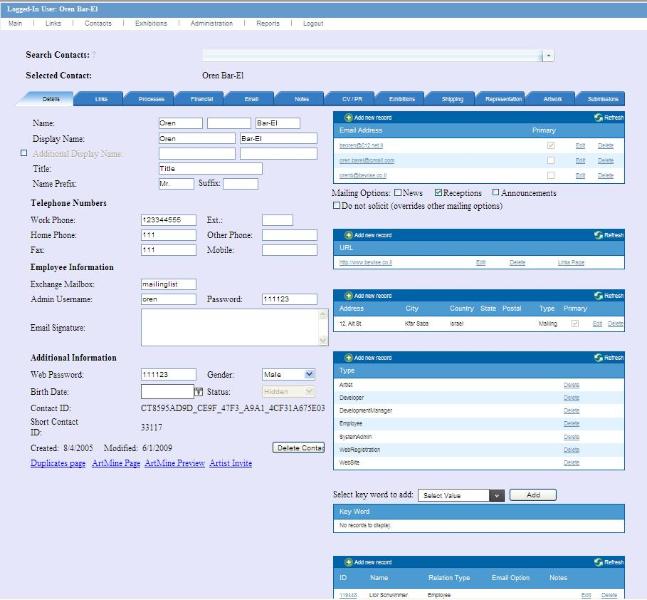Click Refresh icon in Relation Type panel
Screen dimensions: 647x600
(598, 562)
